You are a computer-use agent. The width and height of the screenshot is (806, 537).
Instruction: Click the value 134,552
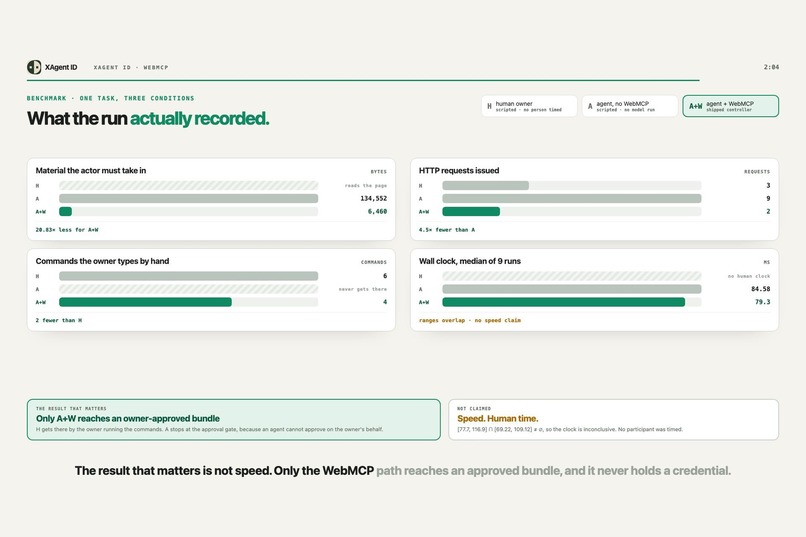[374, 198]
